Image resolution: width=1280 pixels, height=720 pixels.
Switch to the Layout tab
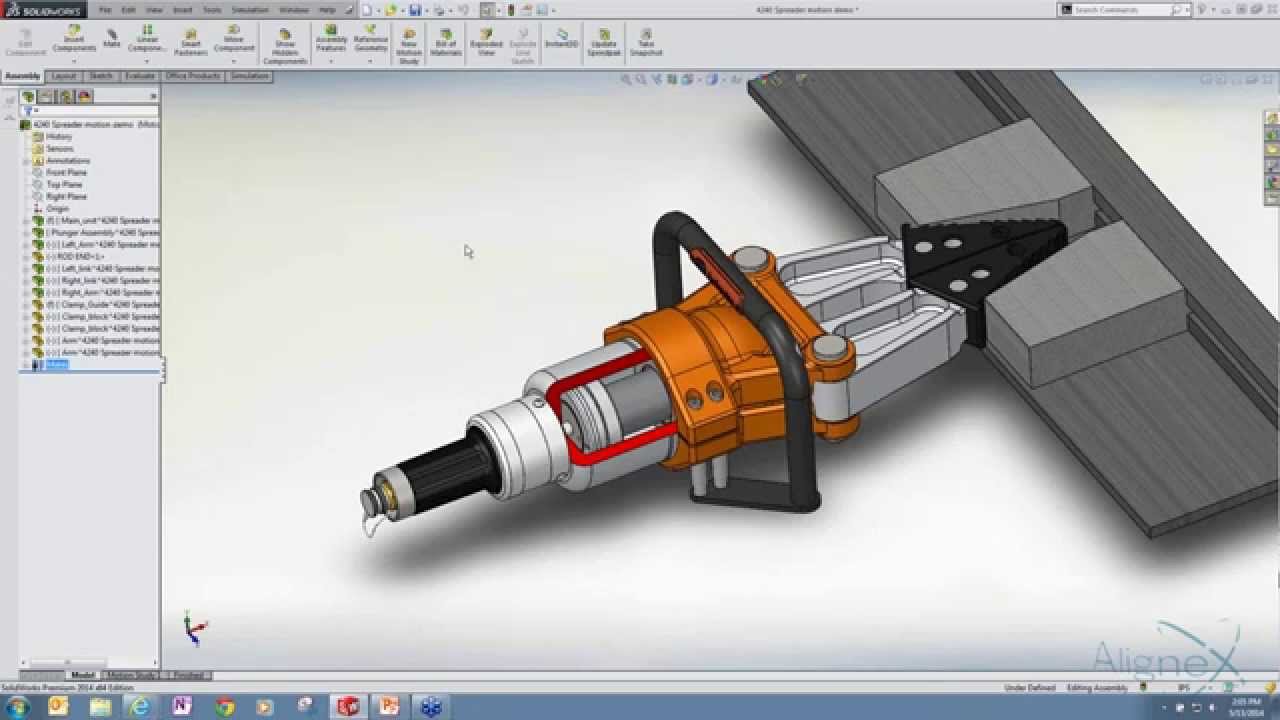(x=64, y=76)
